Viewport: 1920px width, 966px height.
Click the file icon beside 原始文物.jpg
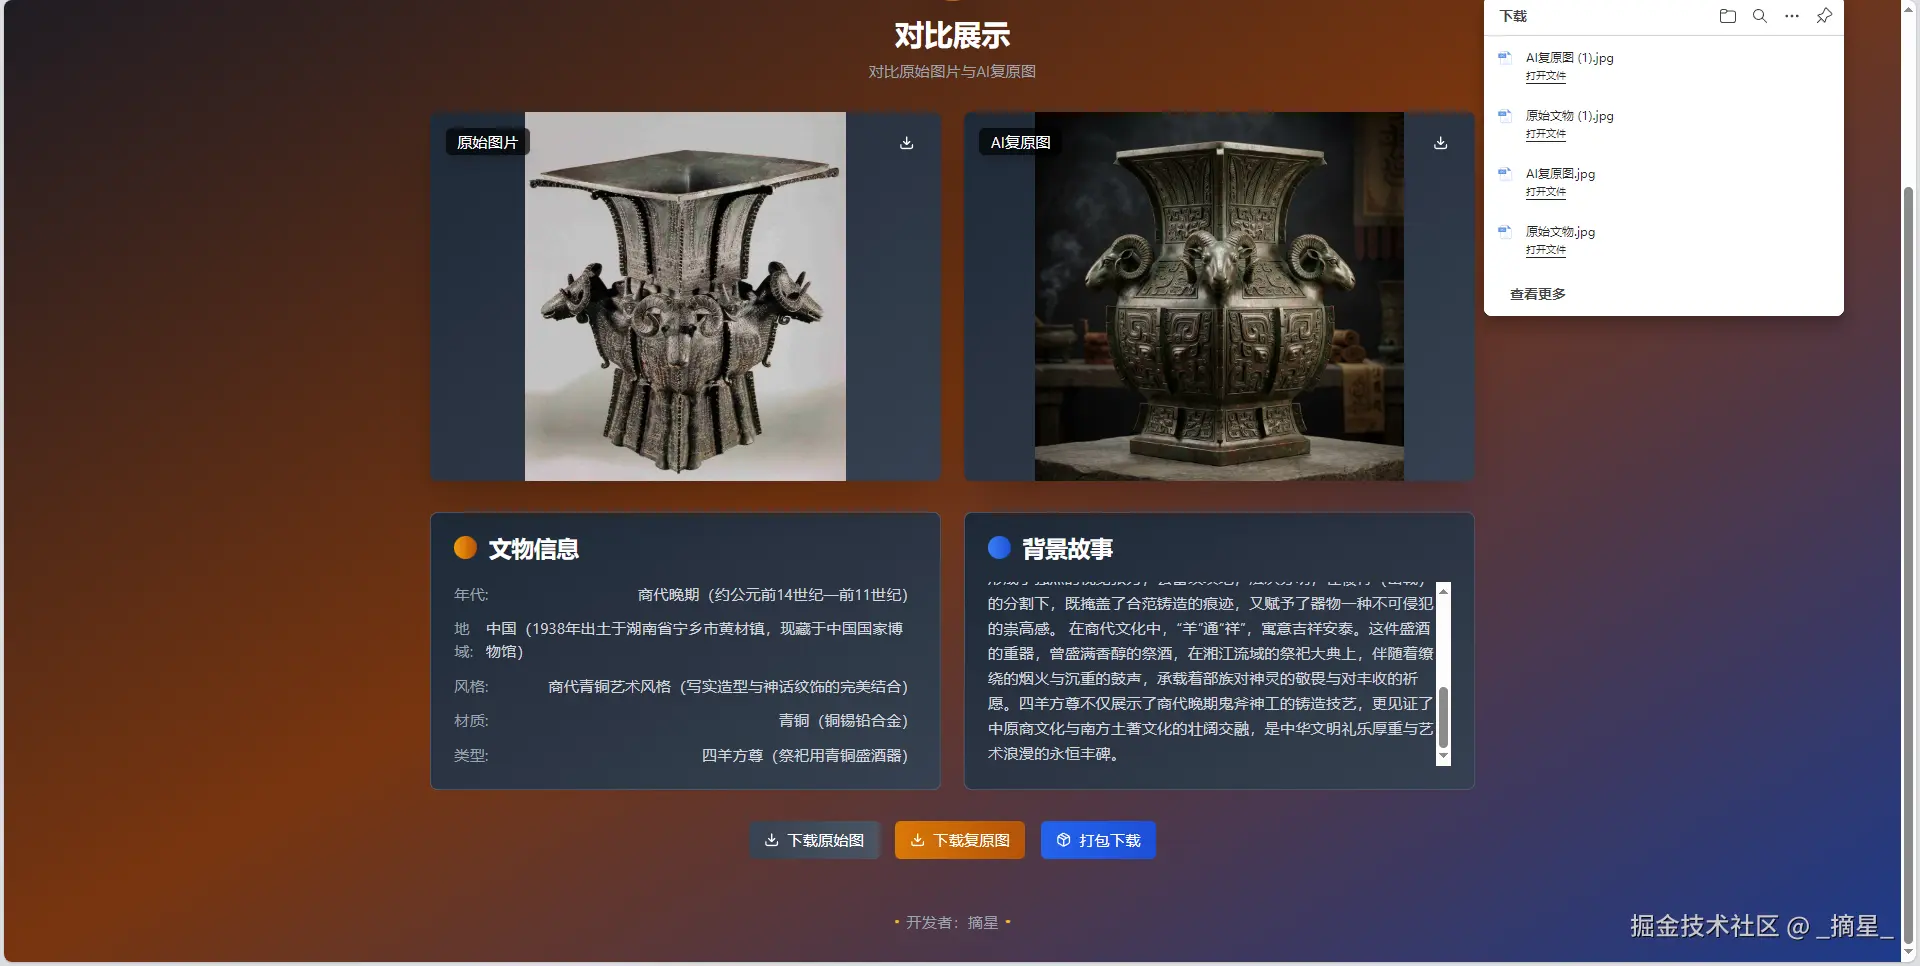(x=1504, y=231)
